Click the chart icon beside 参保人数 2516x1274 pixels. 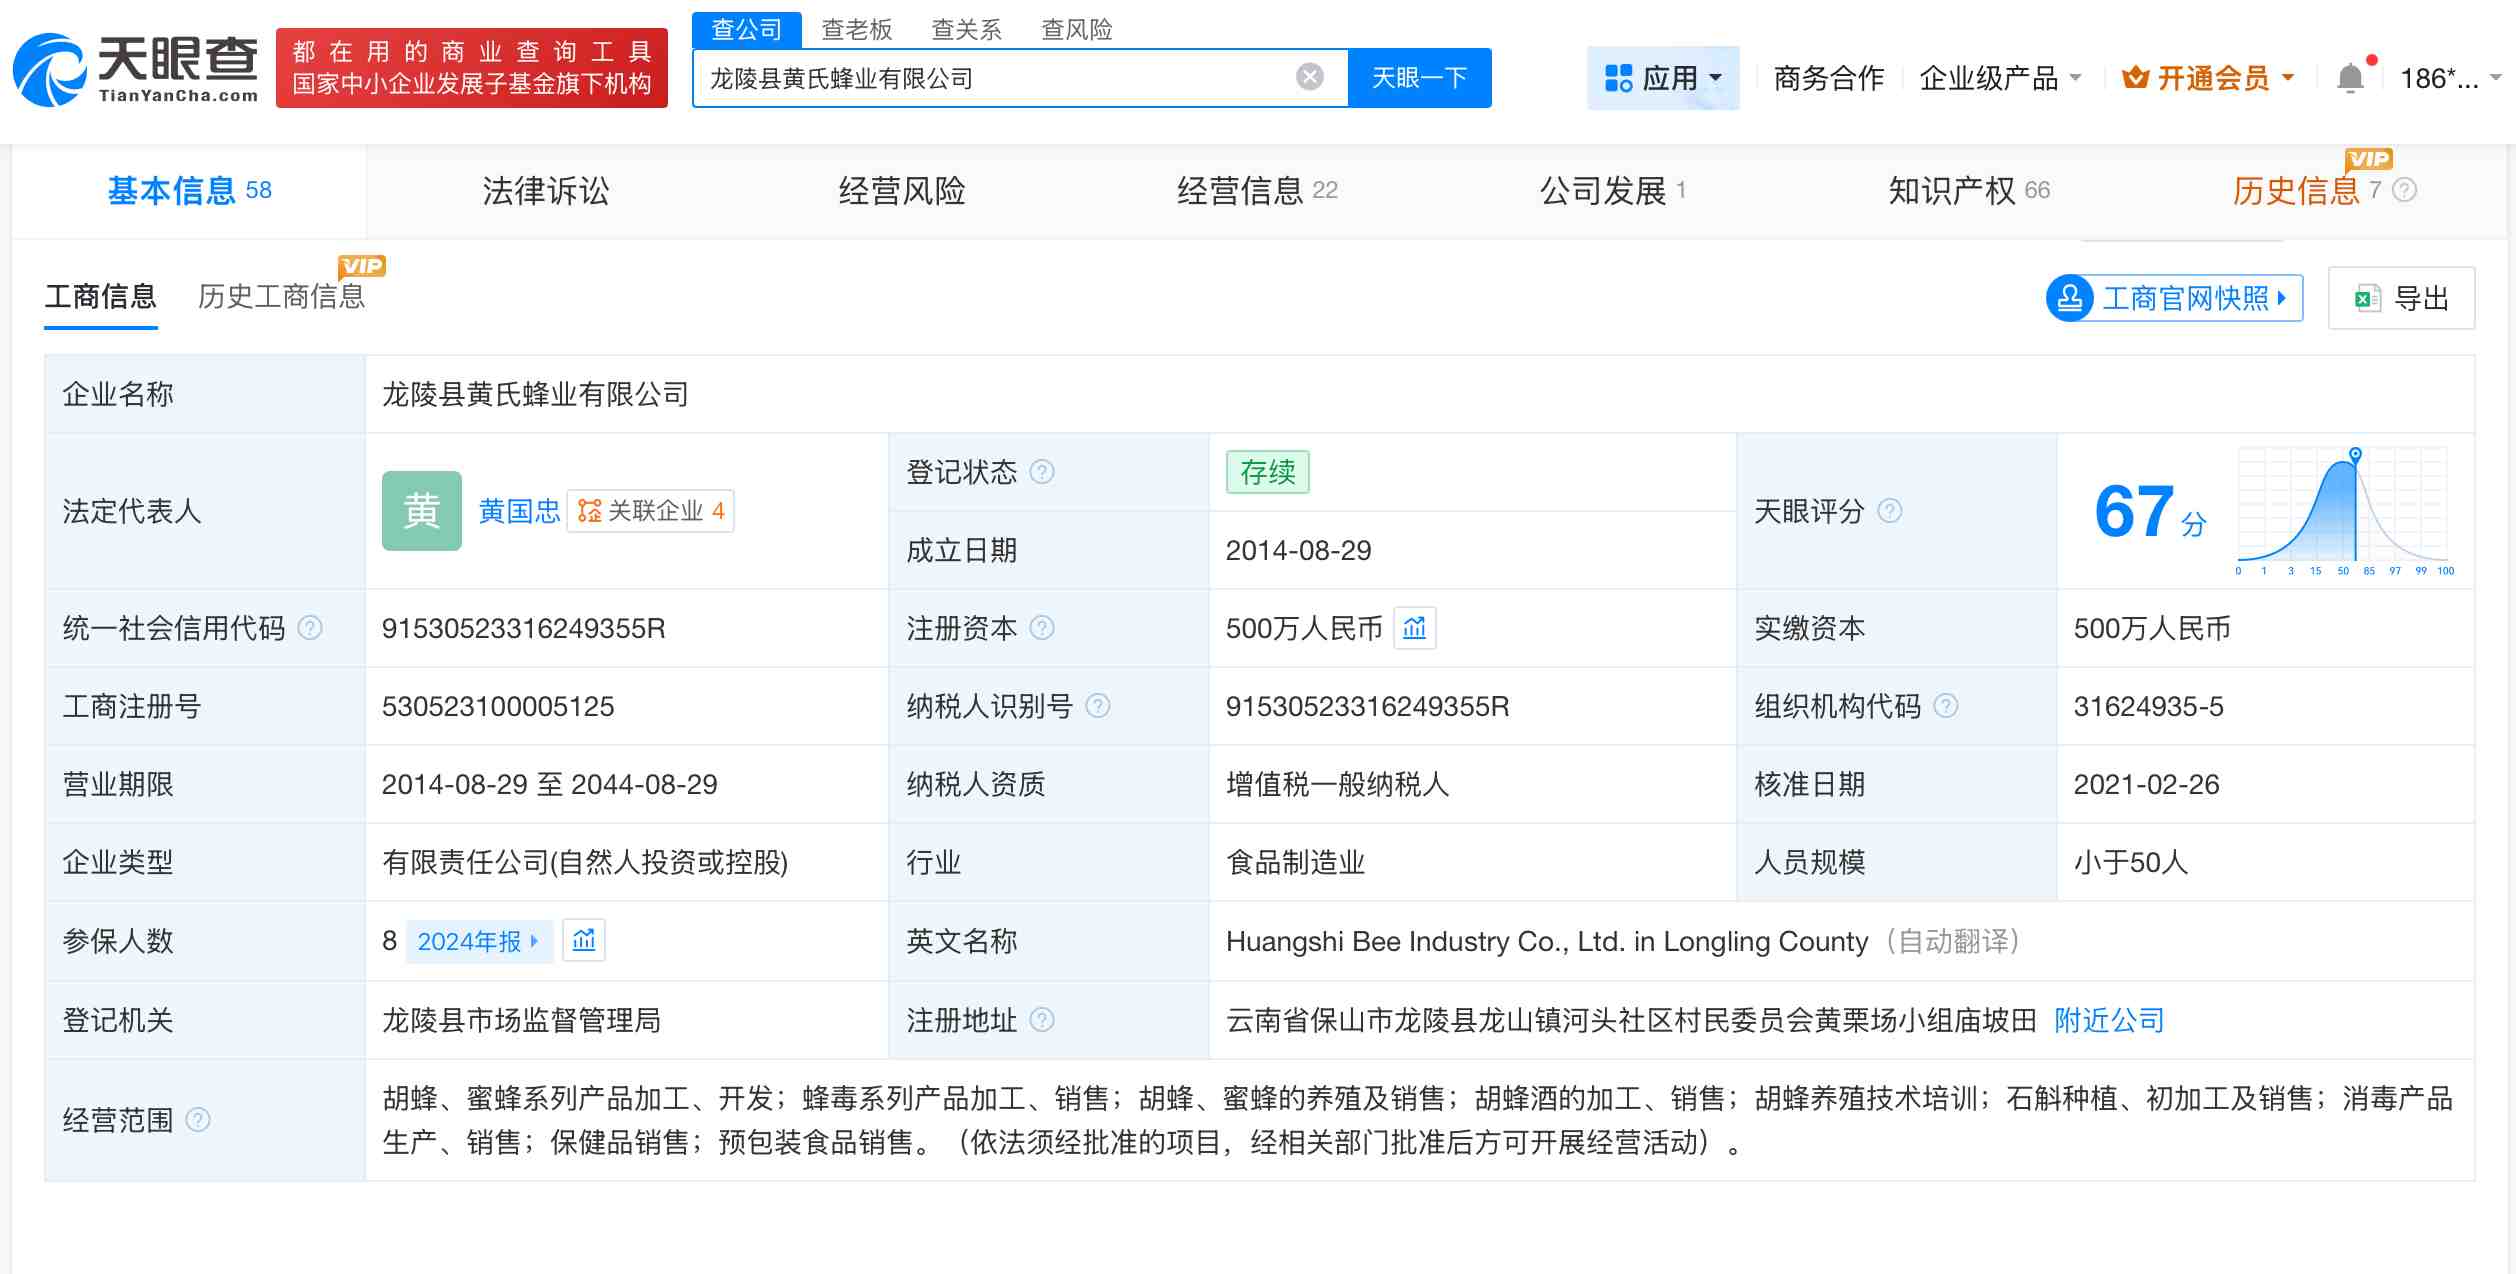coord(585,941)
